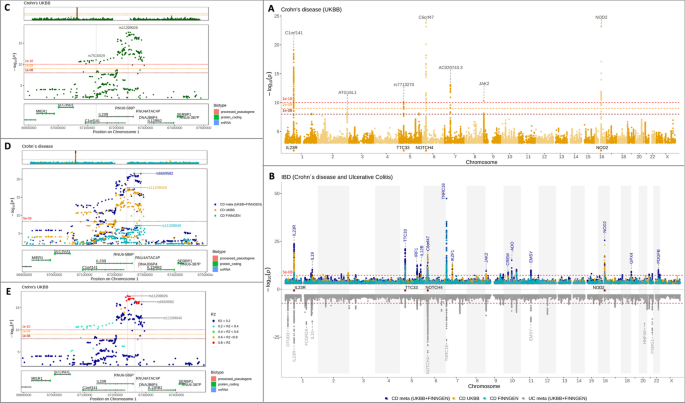Click the Chromosome axis title in panel A
The height and width of the screenshot is (403, 685).
pyautogui.click(x=481, y=162)
